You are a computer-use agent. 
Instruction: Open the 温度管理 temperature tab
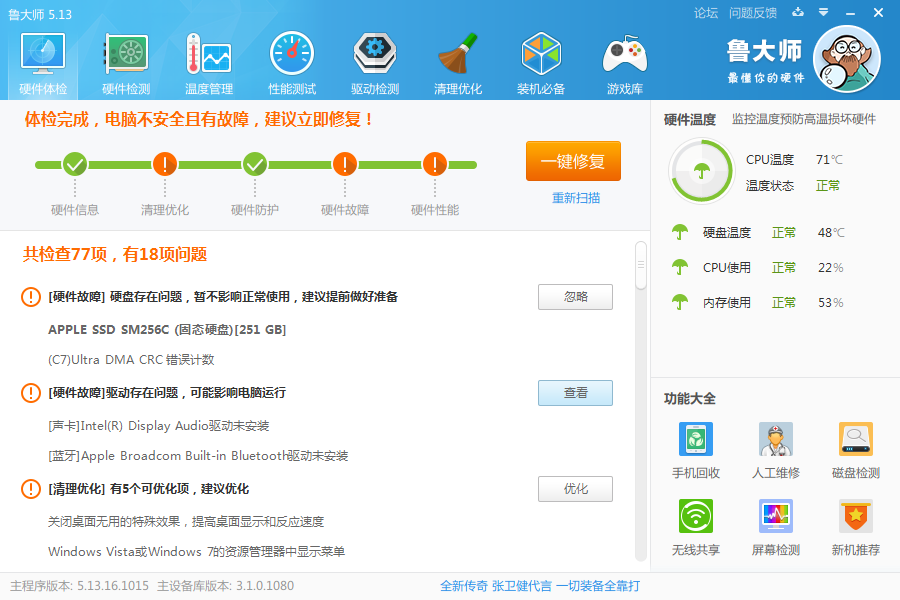209,64
